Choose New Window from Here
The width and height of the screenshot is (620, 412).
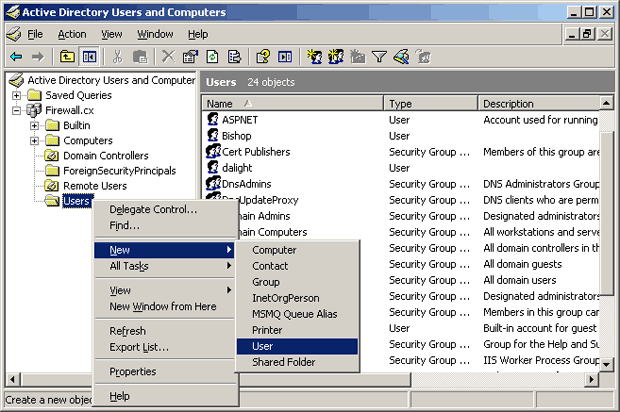pos(164,306)
